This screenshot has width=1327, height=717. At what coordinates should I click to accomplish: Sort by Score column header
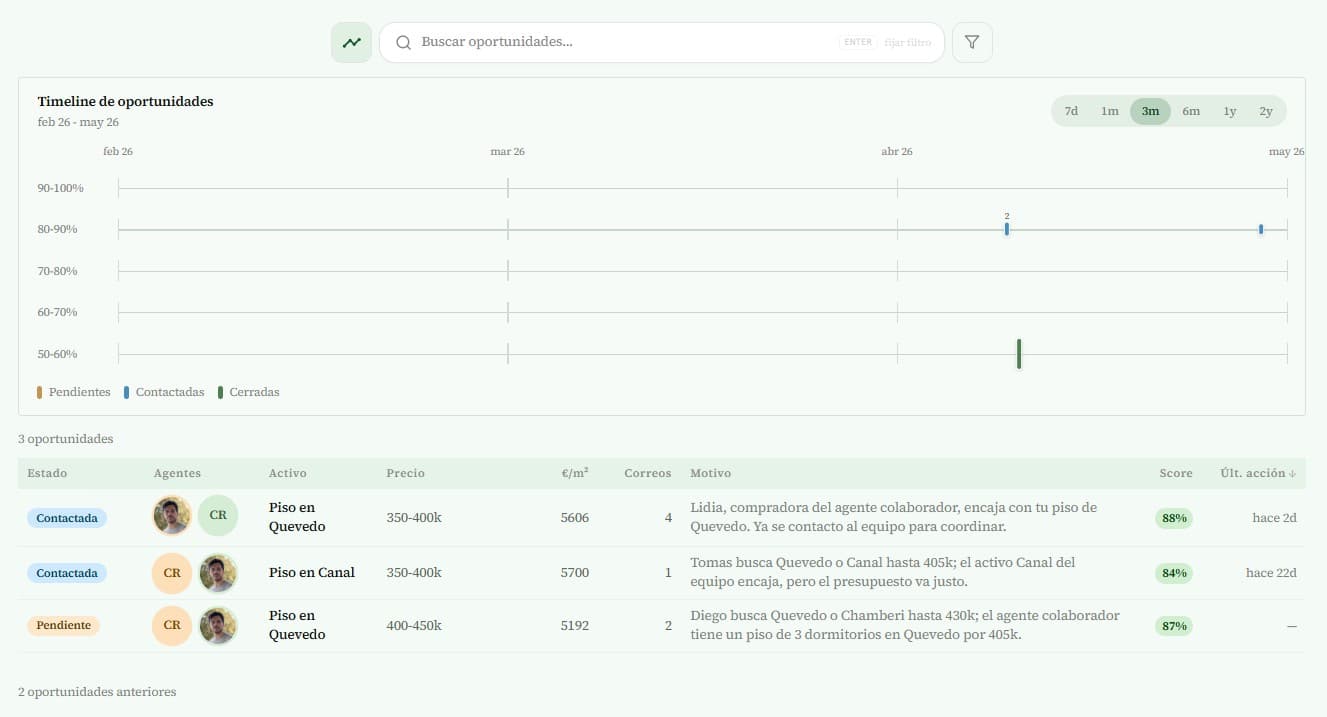pos(1176,473)
